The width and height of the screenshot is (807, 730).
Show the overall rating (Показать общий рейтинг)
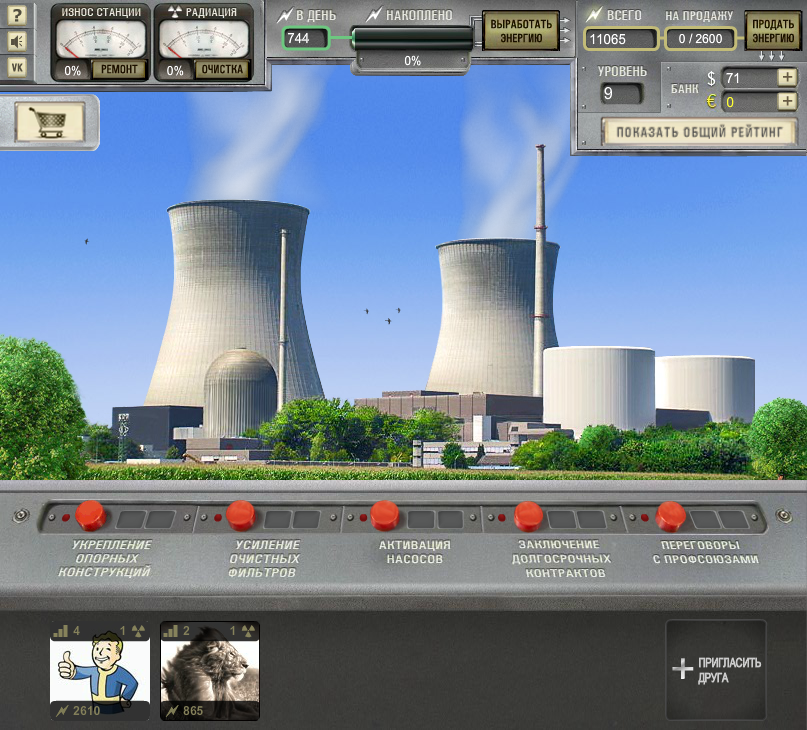point(698,131)
